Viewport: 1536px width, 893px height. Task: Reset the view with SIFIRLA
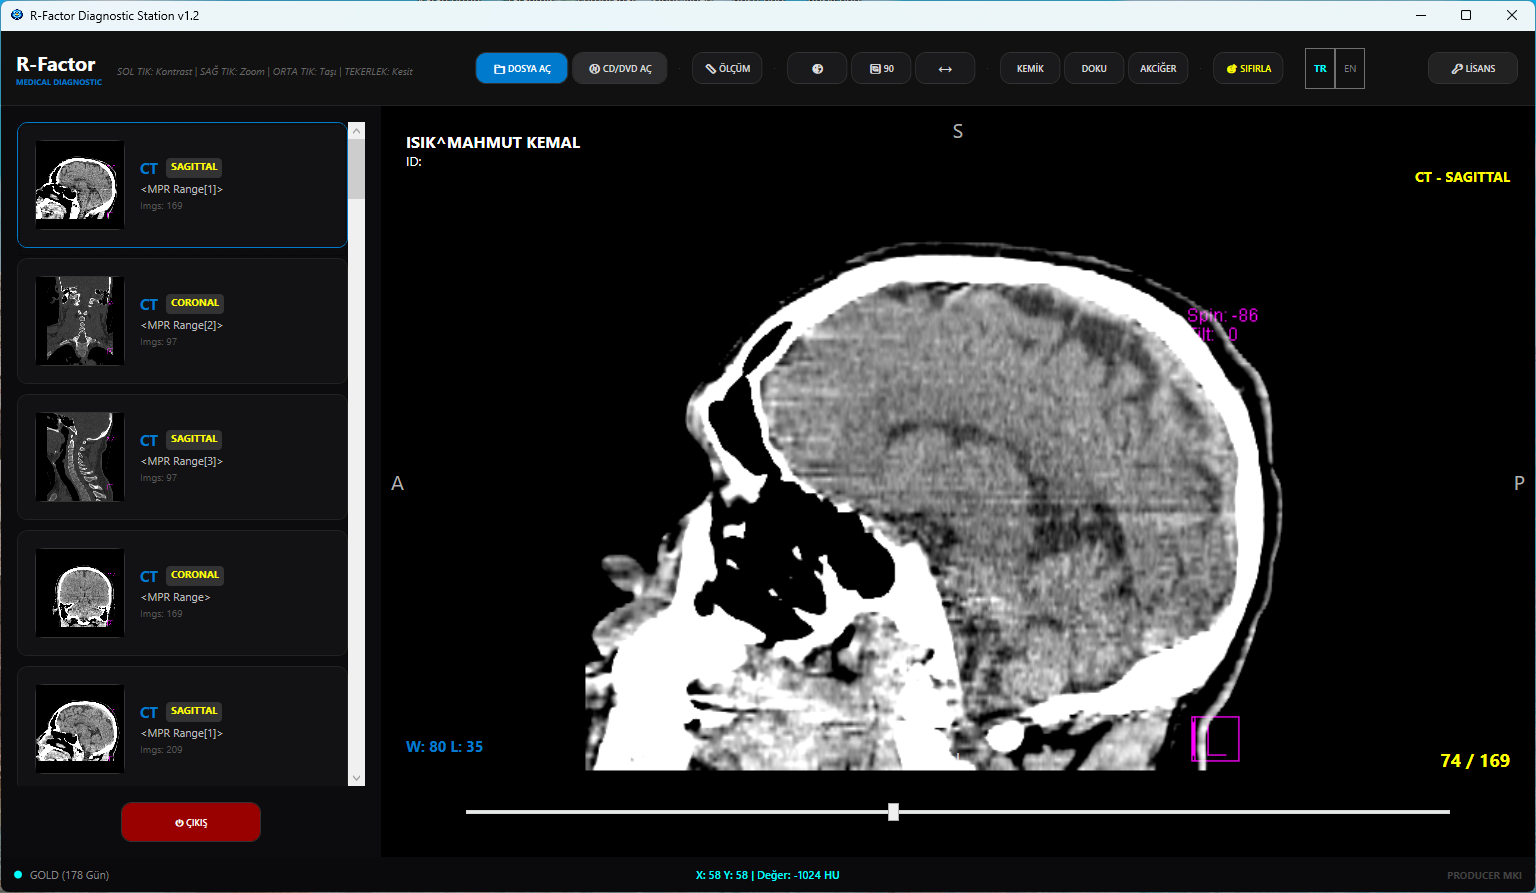pyautogui.click(x=1248, y=68)
